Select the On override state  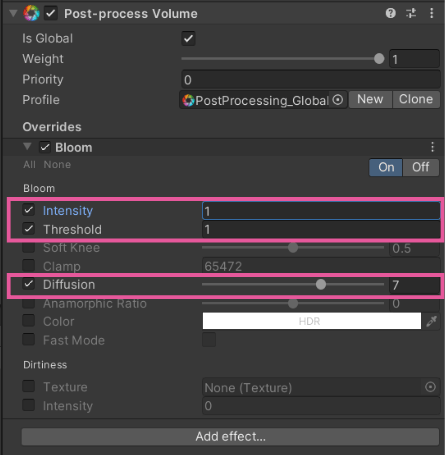coord(386,167)
